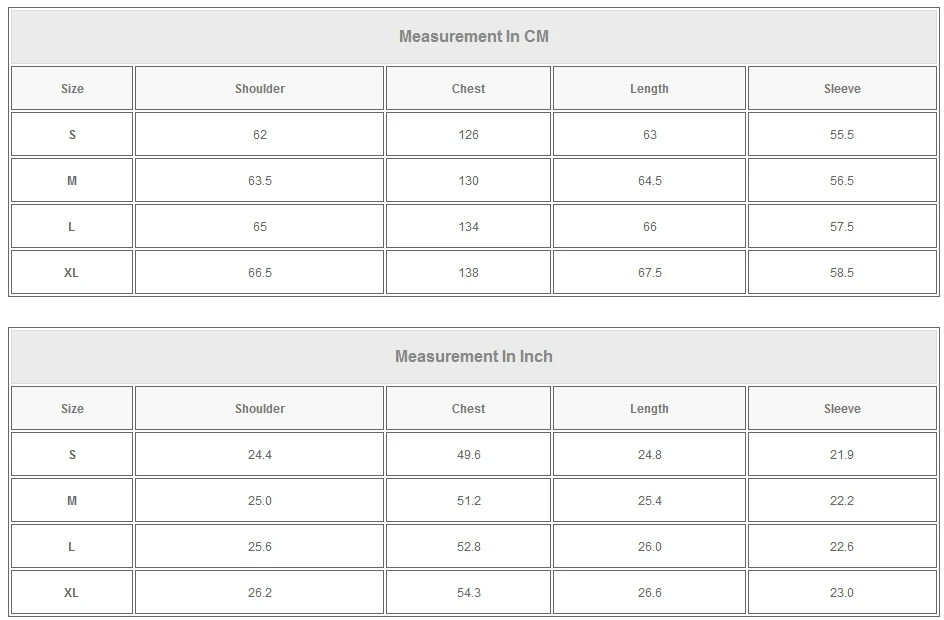Image resolution: width=944 pixels, height=620 pixels.
Task: Select the sleeve value 57.5 cell
Action: [842, 227]
